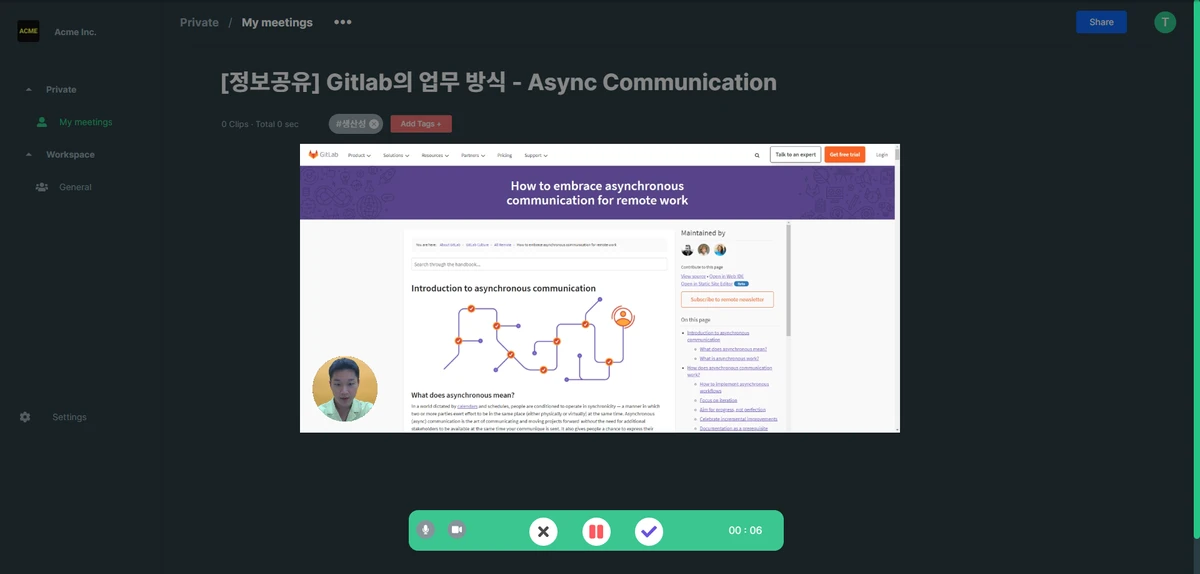1200x574 pixels.
Task: Open What does asynchronous mean? link
Action: [x=733, y=349]
